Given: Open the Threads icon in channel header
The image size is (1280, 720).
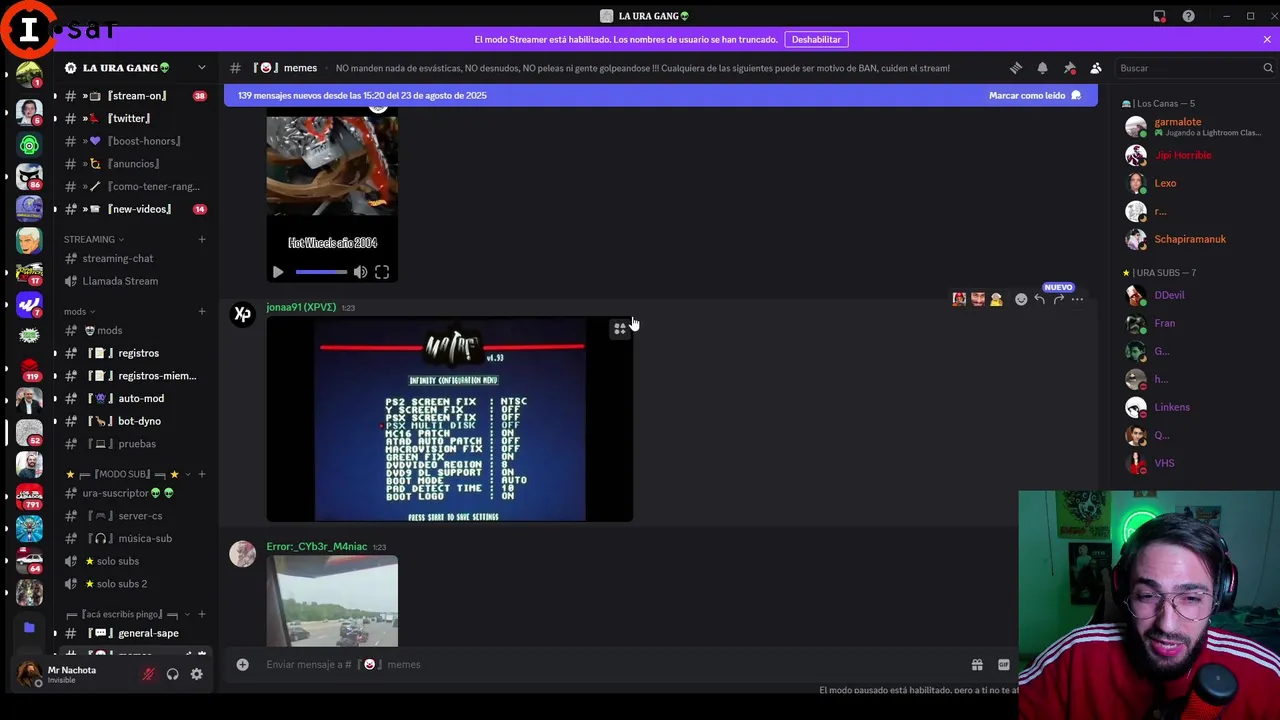Looking at the screenshot, I should pos(1016,68).
